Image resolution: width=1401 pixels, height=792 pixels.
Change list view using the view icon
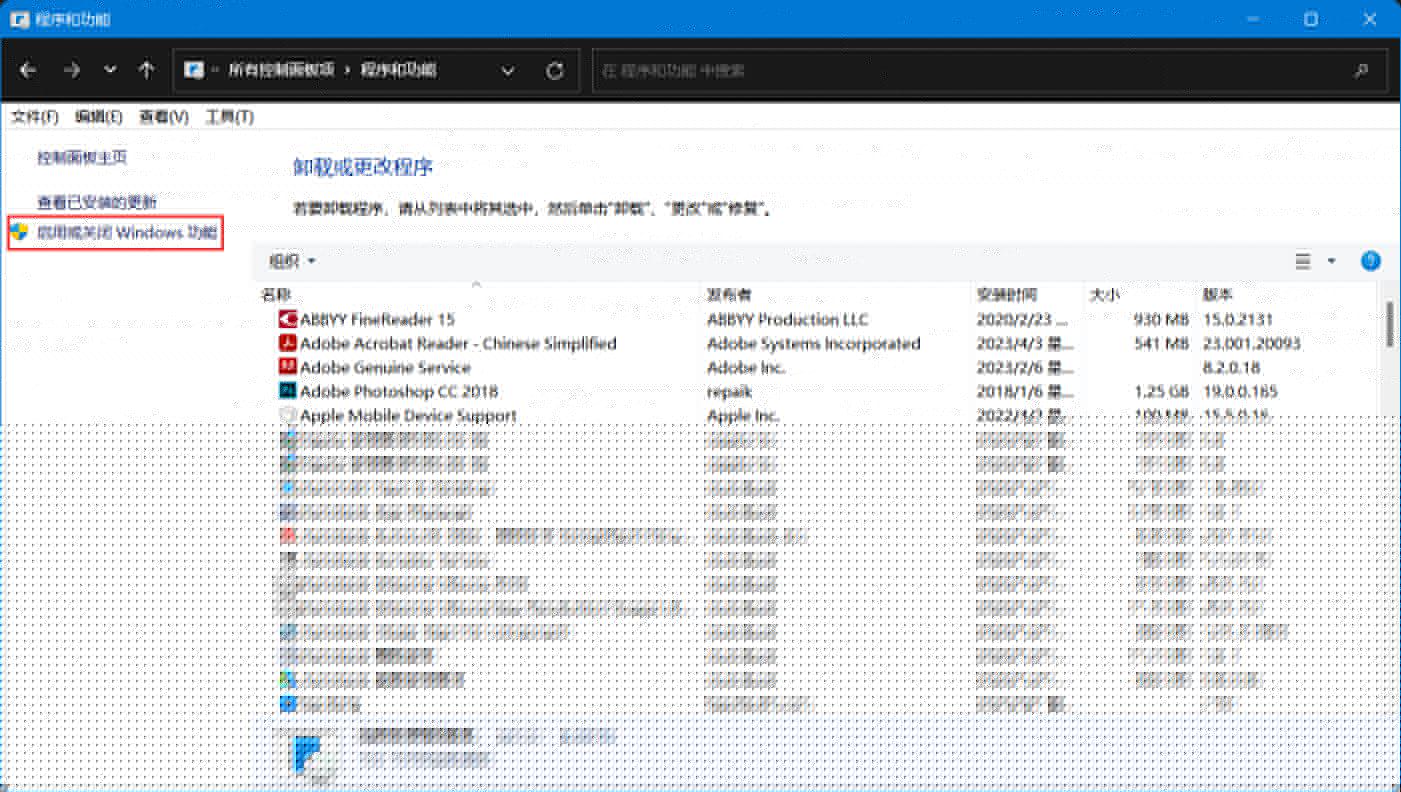point(1304,261)
